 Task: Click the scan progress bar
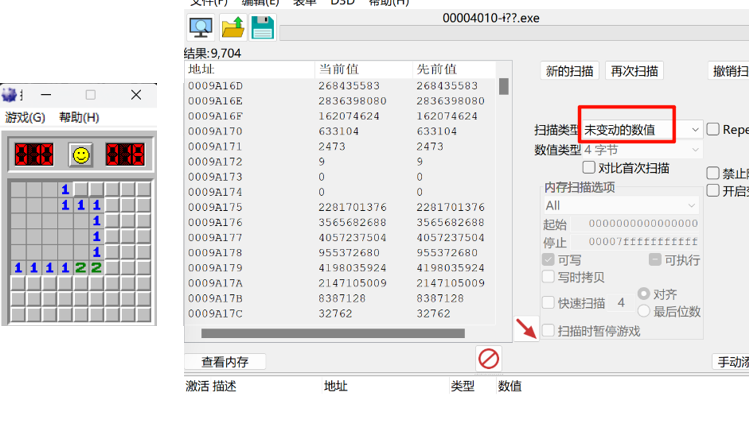pos(514,33)
